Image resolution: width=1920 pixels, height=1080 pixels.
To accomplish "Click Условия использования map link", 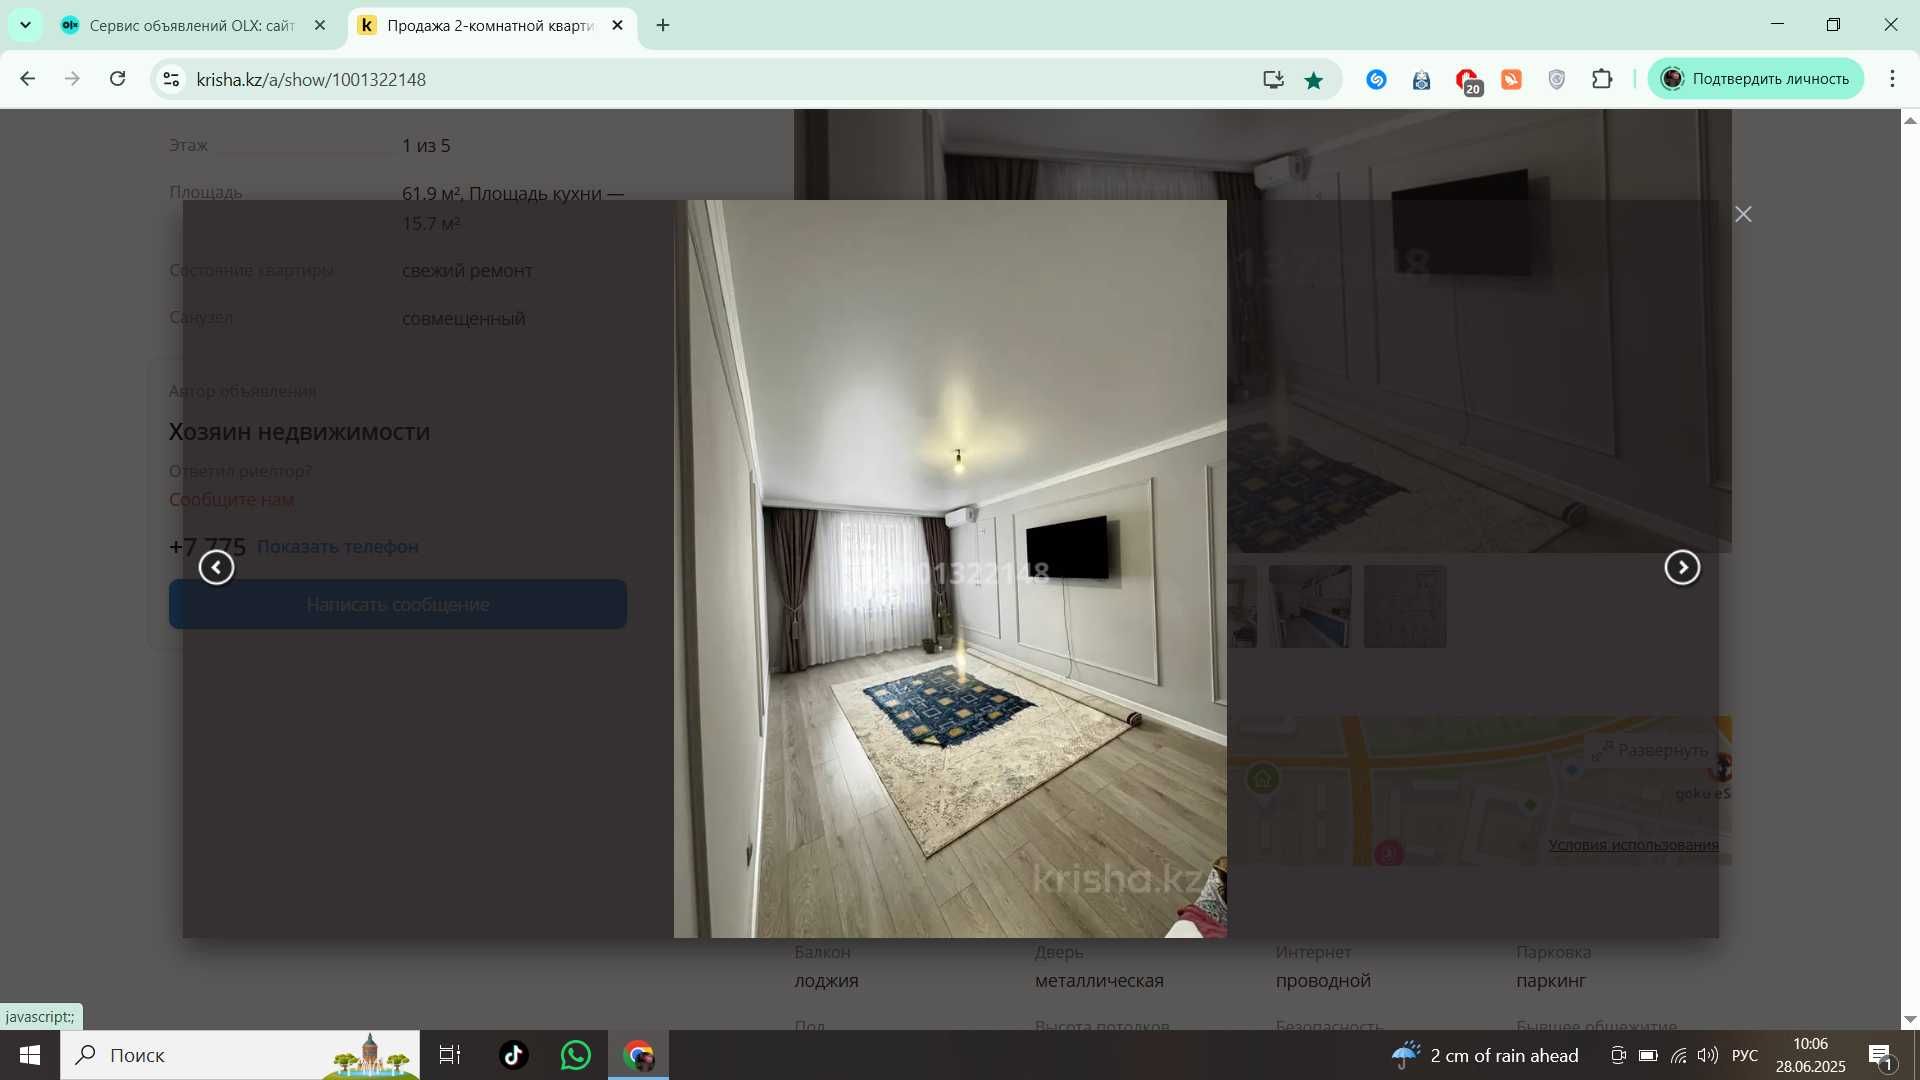I will [1633, 845].
